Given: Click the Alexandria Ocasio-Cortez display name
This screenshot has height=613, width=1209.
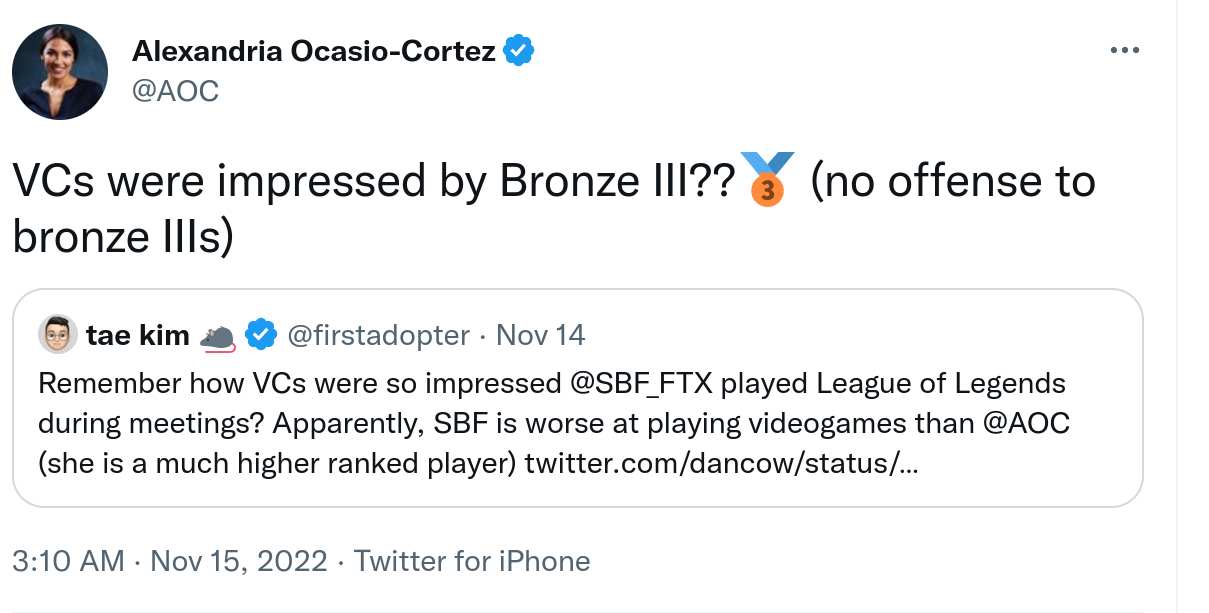Looking at the screenshot, I should 314,51.
